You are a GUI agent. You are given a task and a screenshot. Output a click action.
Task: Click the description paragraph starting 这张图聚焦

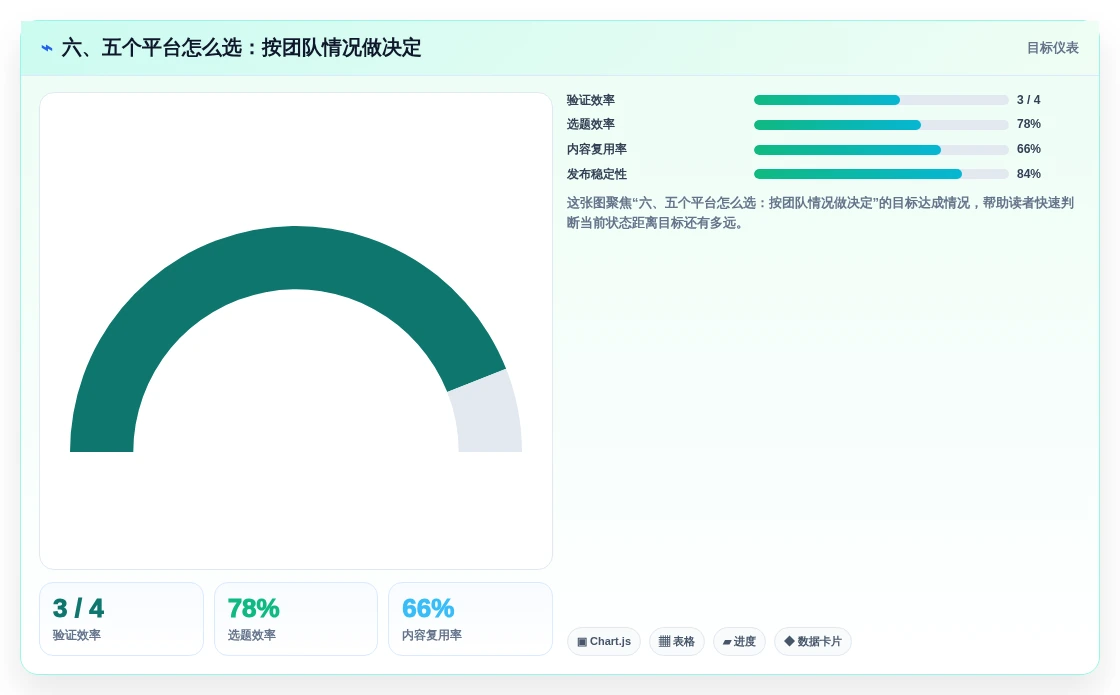(x=820, y=213)
